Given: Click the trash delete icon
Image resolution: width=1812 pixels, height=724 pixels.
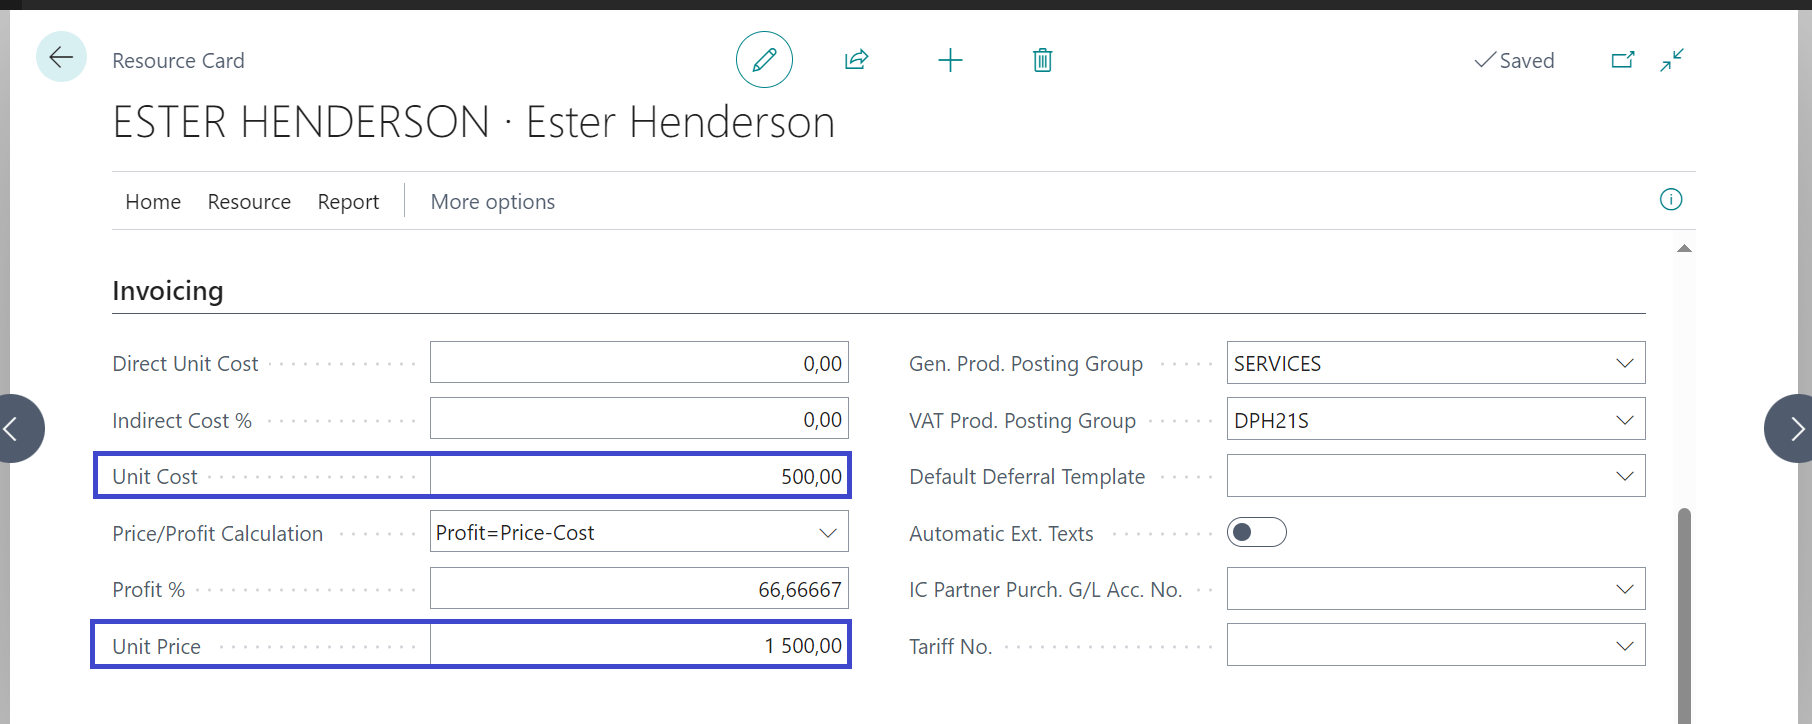Looking at the screenshot, I should click(x=1042, y=60).
